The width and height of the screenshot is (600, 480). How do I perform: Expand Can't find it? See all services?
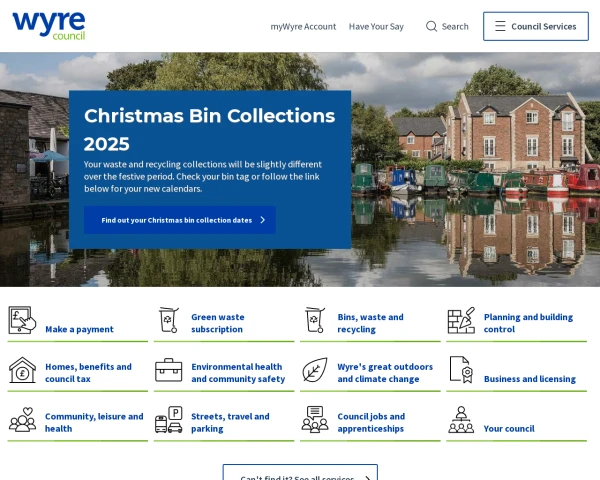pyautogui.click(x=300, y=472)
